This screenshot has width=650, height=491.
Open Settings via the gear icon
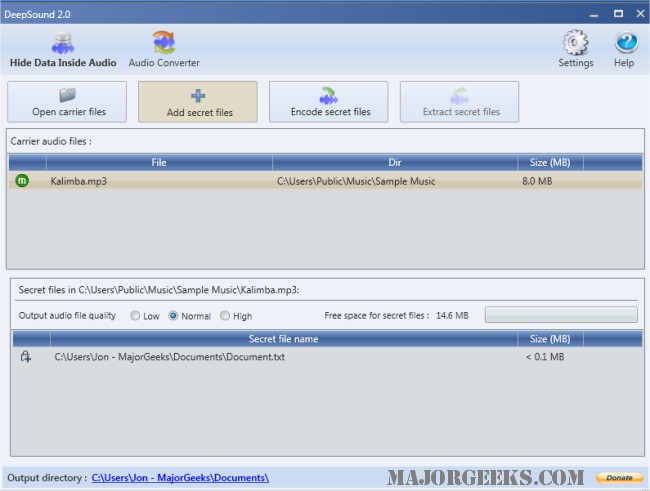pyautogui.click(x=575, y=49)
